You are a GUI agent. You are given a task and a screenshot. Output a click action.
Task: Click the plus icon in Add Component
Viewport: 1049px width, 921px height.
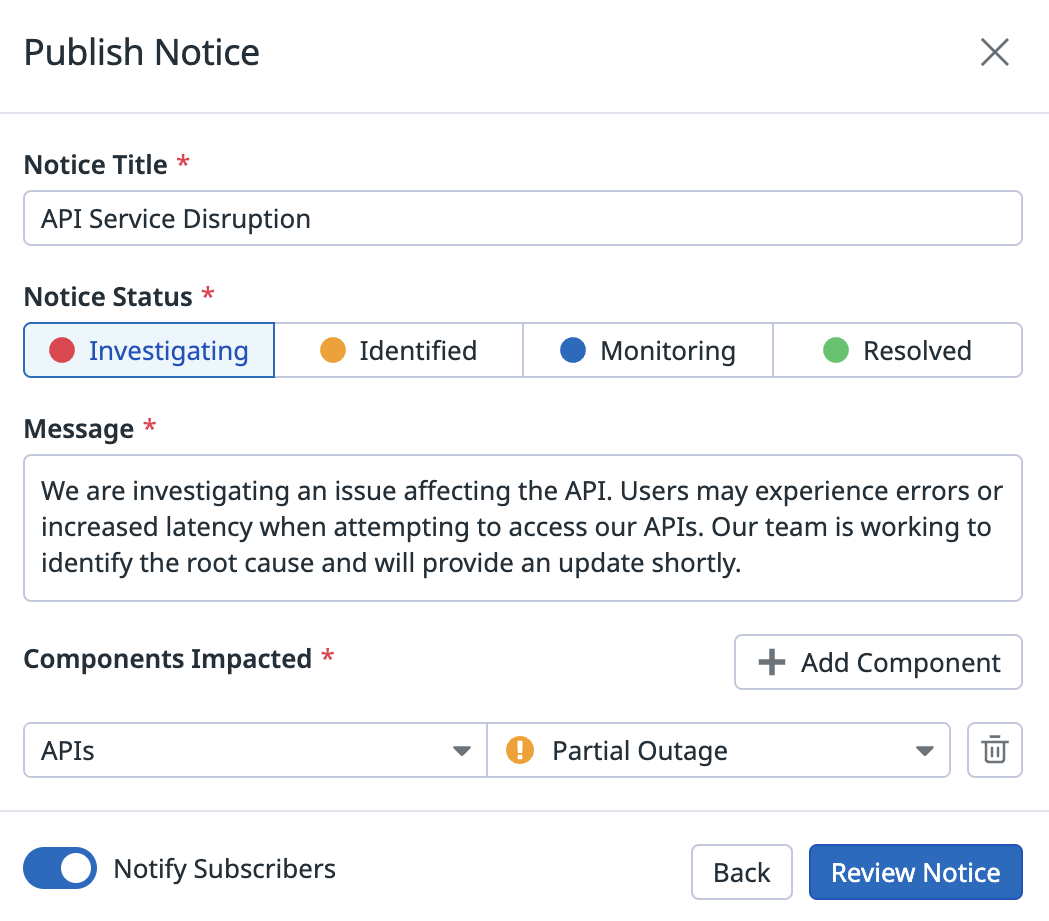[771, 662]
